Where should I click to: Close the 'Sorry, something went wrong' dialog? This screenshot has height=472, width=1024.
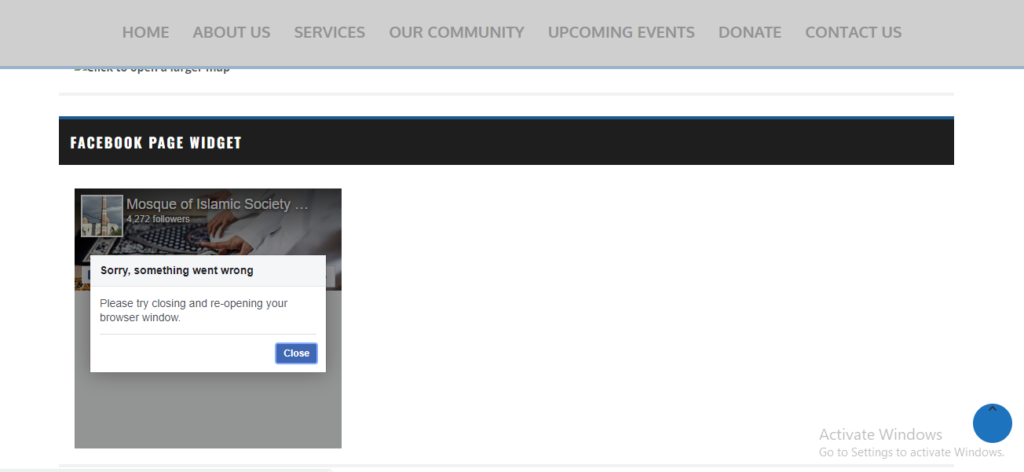296,353
